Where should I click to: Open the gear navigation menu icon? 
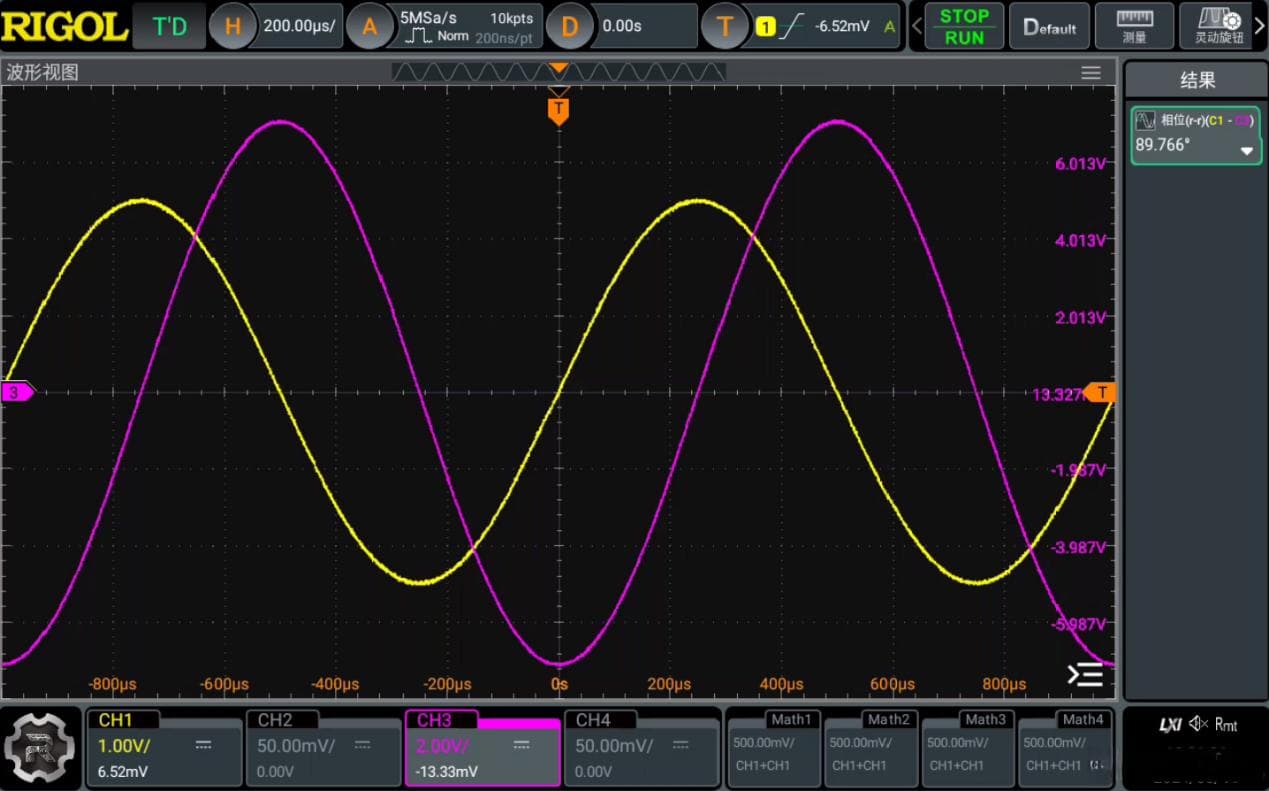pyautogui.click(x=41, y=747)
